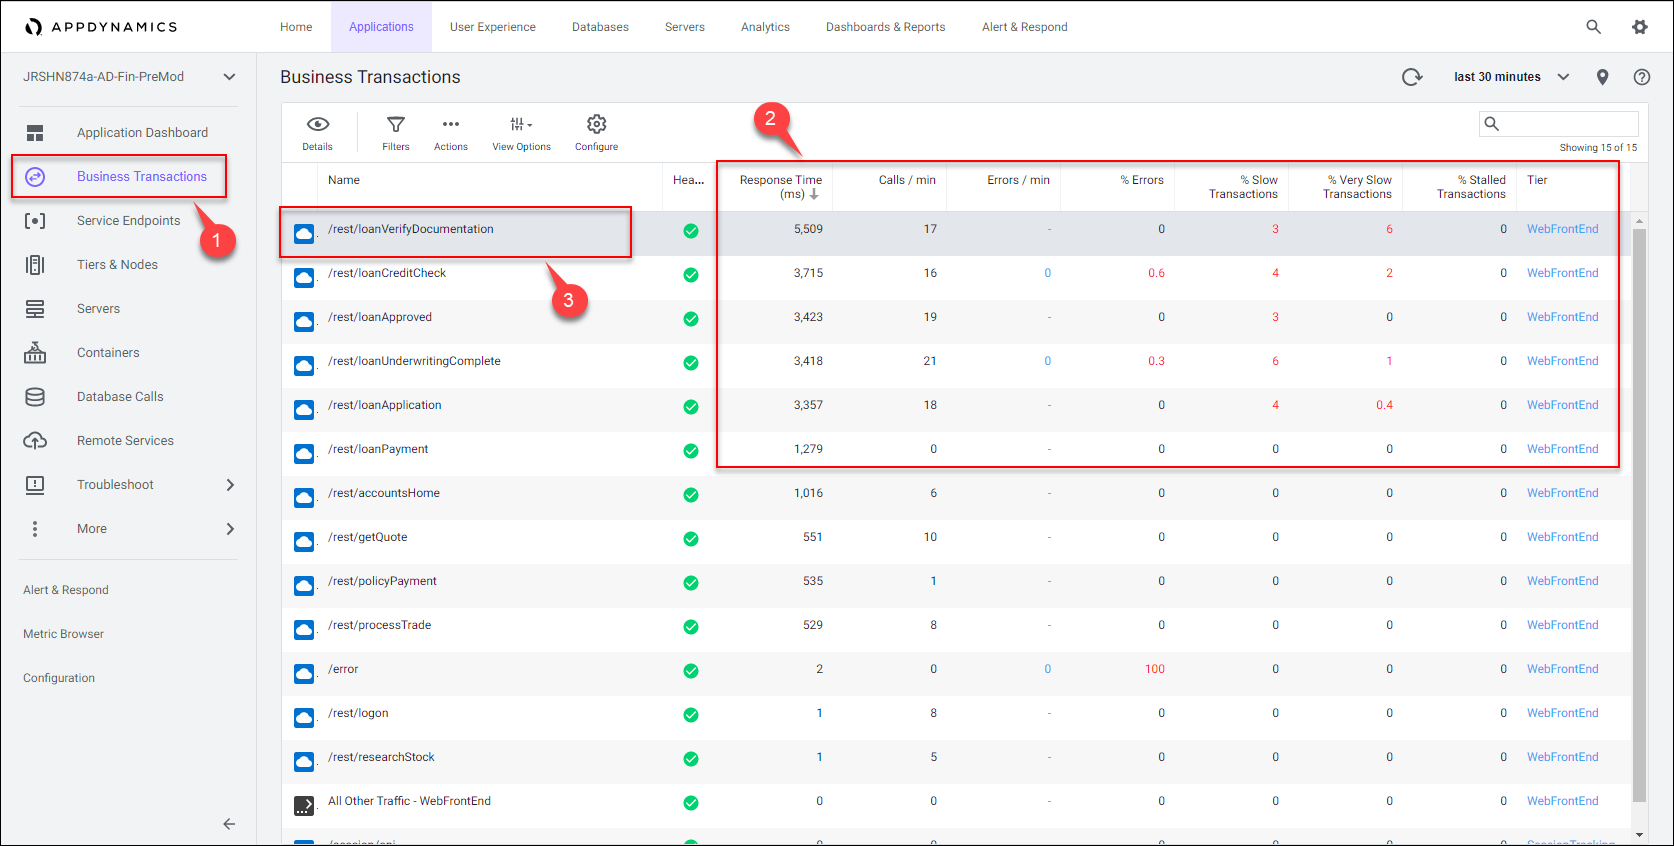1674x846 pixels.
Task: Open the Metric Browser link
Action: pyautogui.click(x=63, y=634)
